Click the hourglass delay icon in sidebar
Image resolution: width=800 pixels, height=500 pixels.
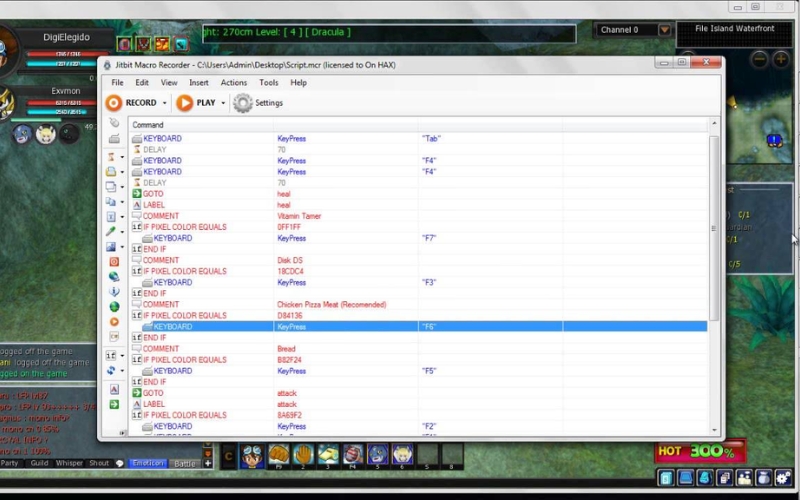point(111,157)
